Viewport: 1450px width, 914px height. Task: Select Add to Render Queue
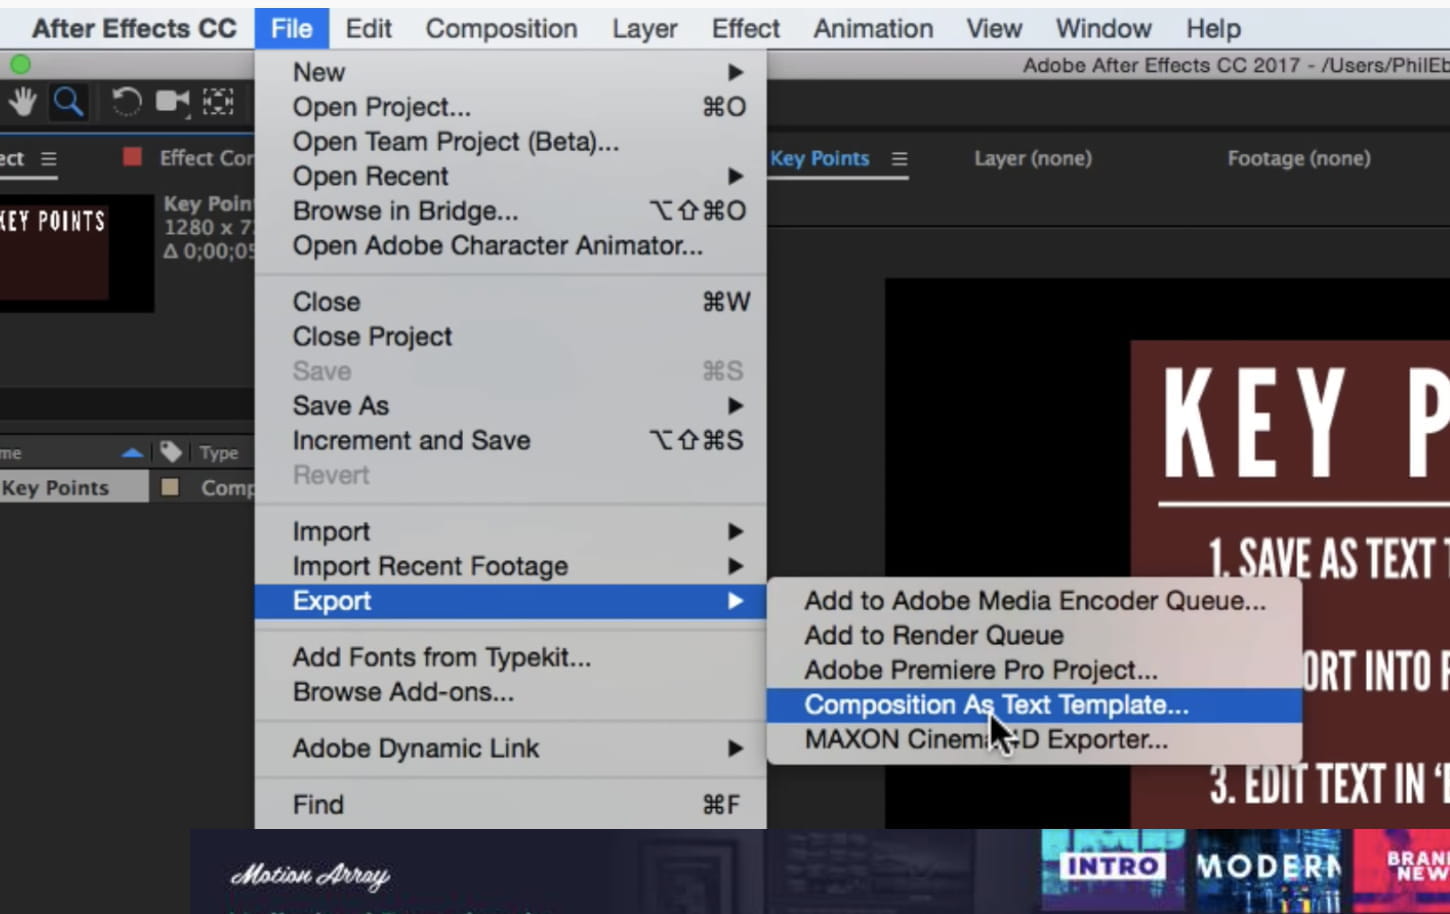click(x=933, y=636)
